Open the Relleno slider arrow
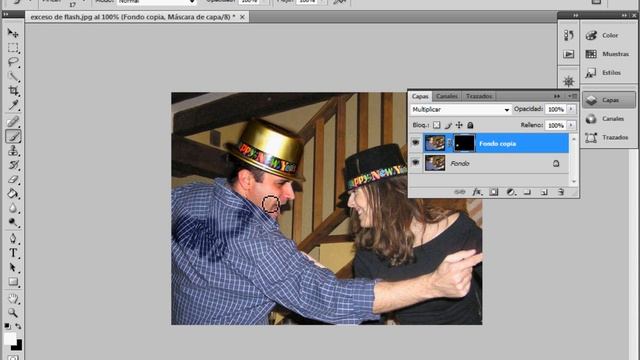The width and height of the screenshot is (640, 360). (x=571, y=125)
